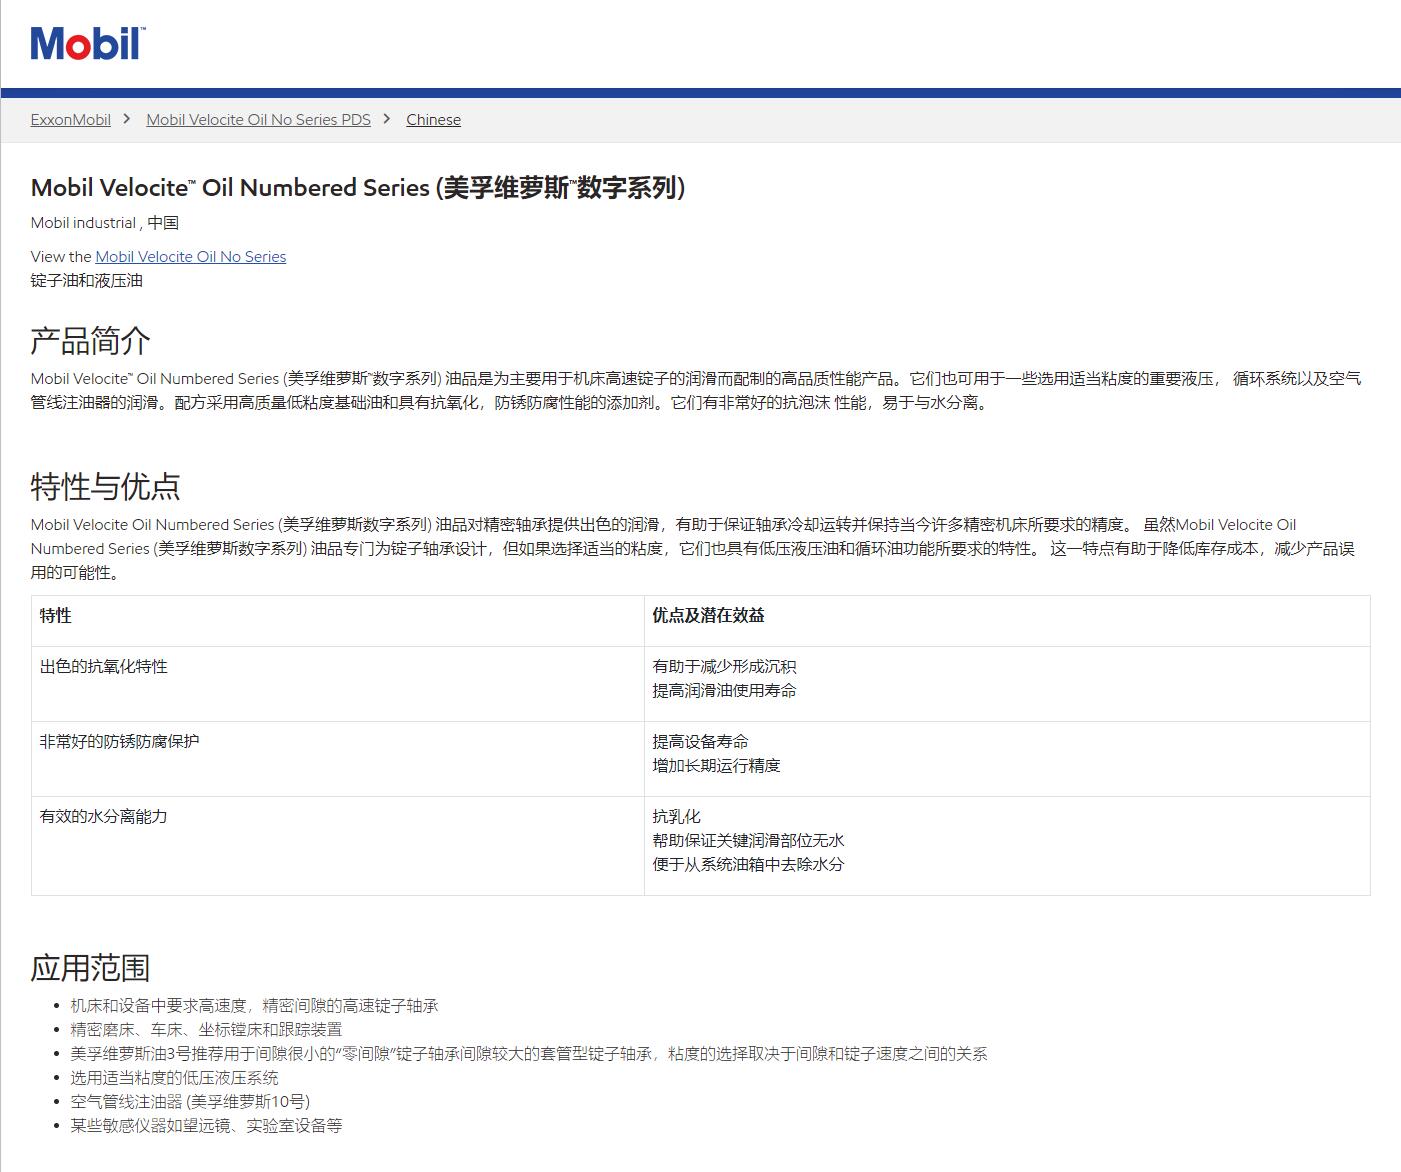Screen dimensions: 1401x1172
Task: Click the page title Mobil Velocite Oil Numbered Series
Action: click(x=358, y=188)
